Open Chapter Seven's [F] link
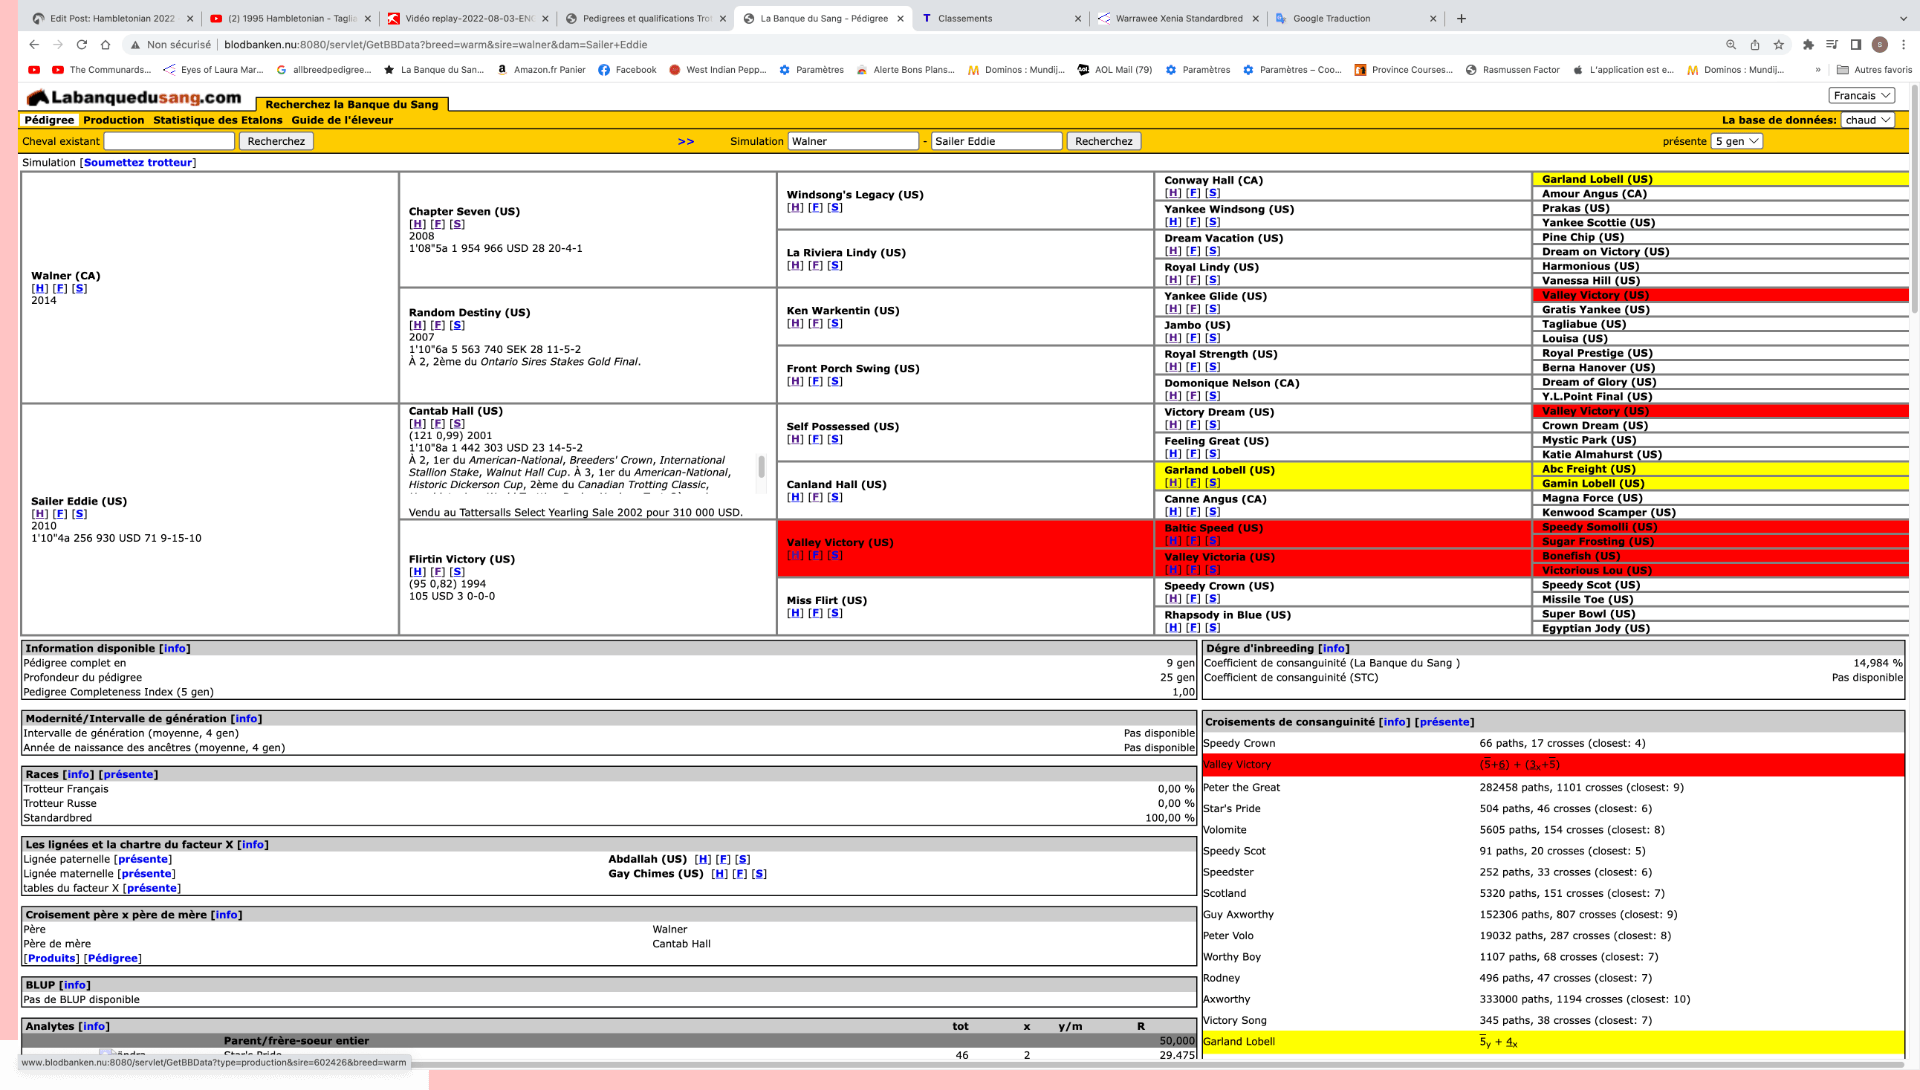 click(438, 224)
